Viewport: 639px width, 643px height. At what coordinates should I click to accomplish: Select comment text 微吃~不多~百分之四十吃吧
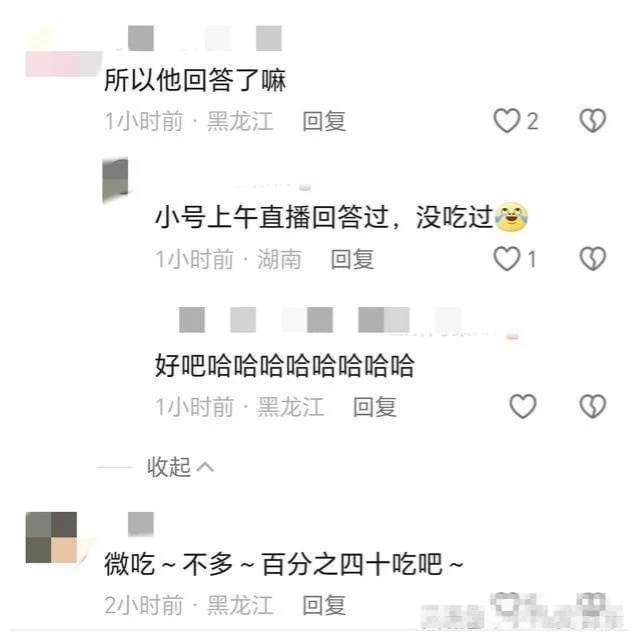[284, 564]
